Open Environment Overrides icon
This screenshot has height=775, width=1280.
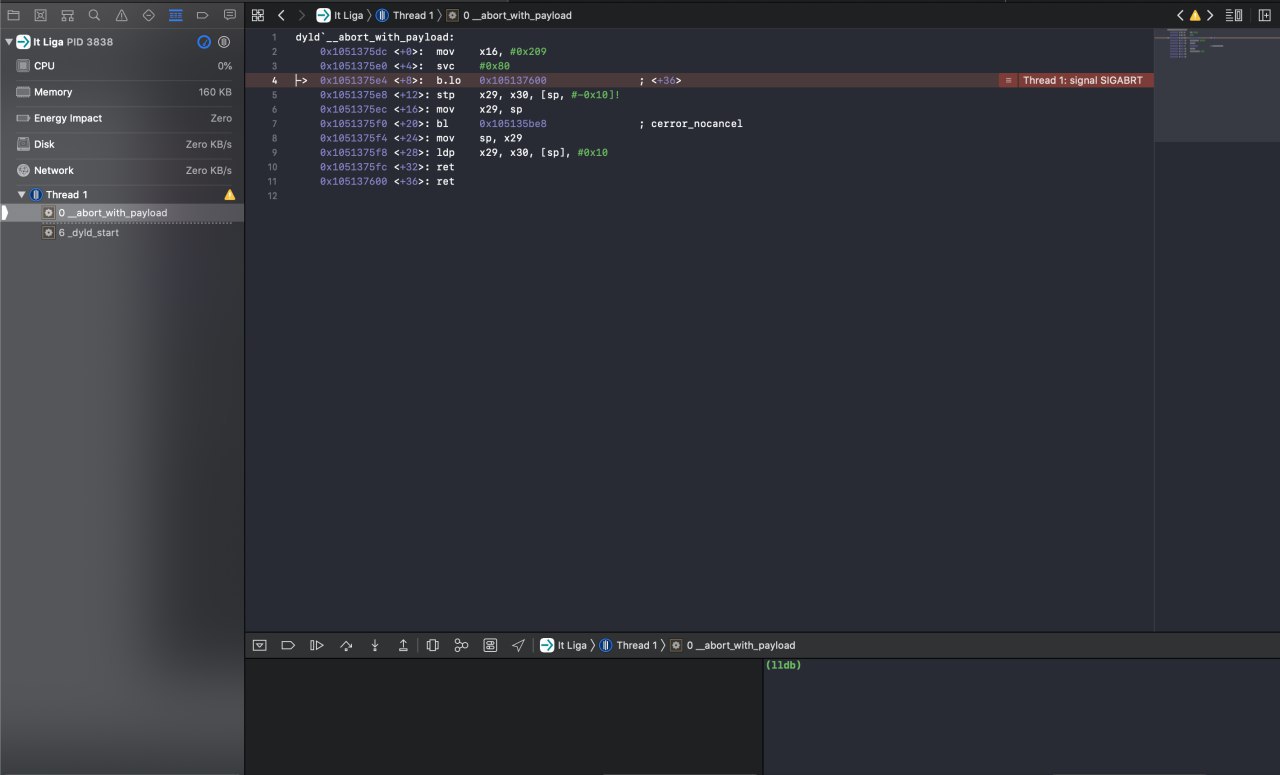490,645
